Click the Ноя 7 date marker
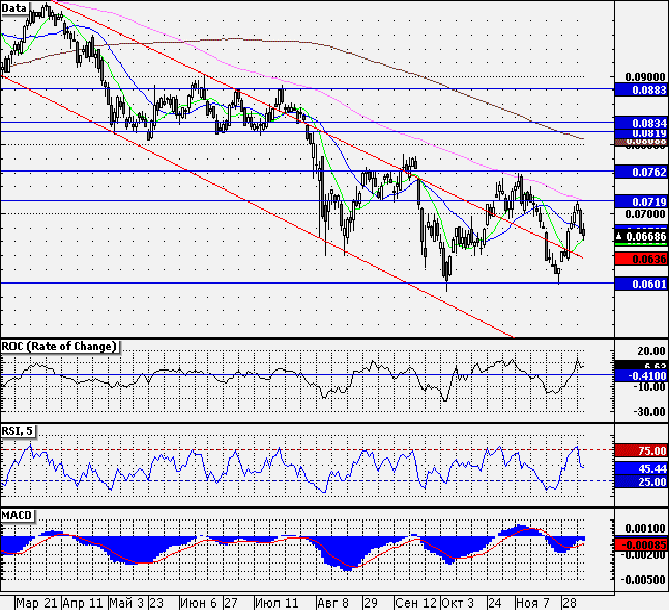 (532, 603)
